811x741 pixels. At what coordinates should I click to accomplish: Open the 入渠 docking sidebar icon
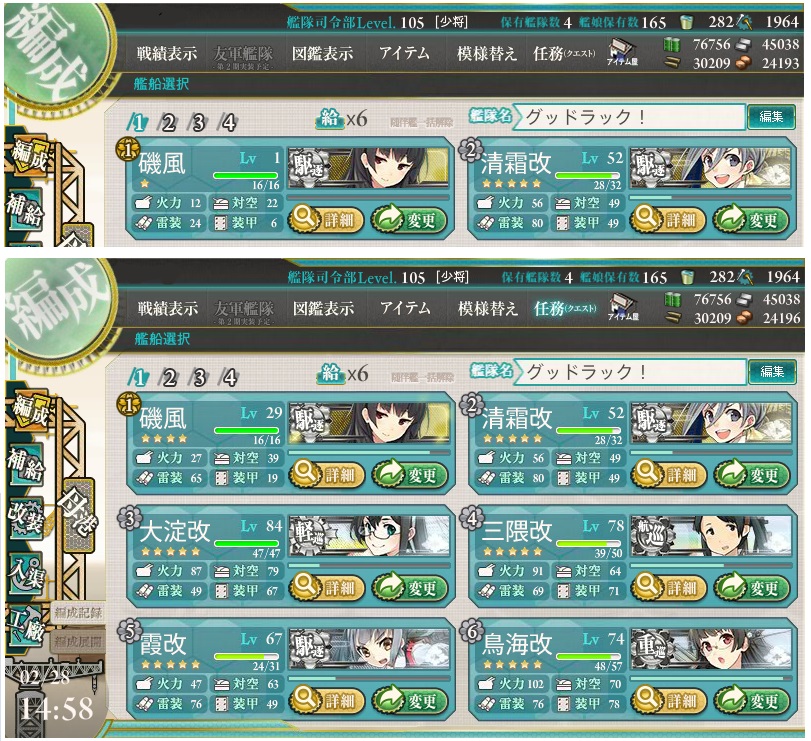click(25, 572)
